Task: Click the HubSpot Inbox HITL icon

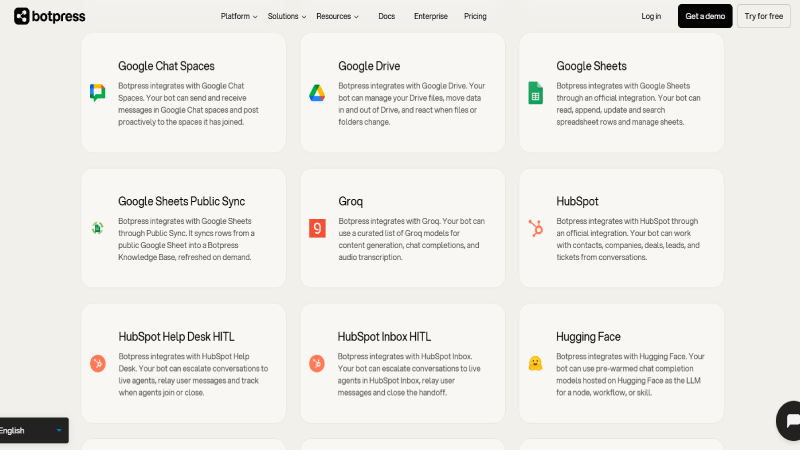Action: 317,363
